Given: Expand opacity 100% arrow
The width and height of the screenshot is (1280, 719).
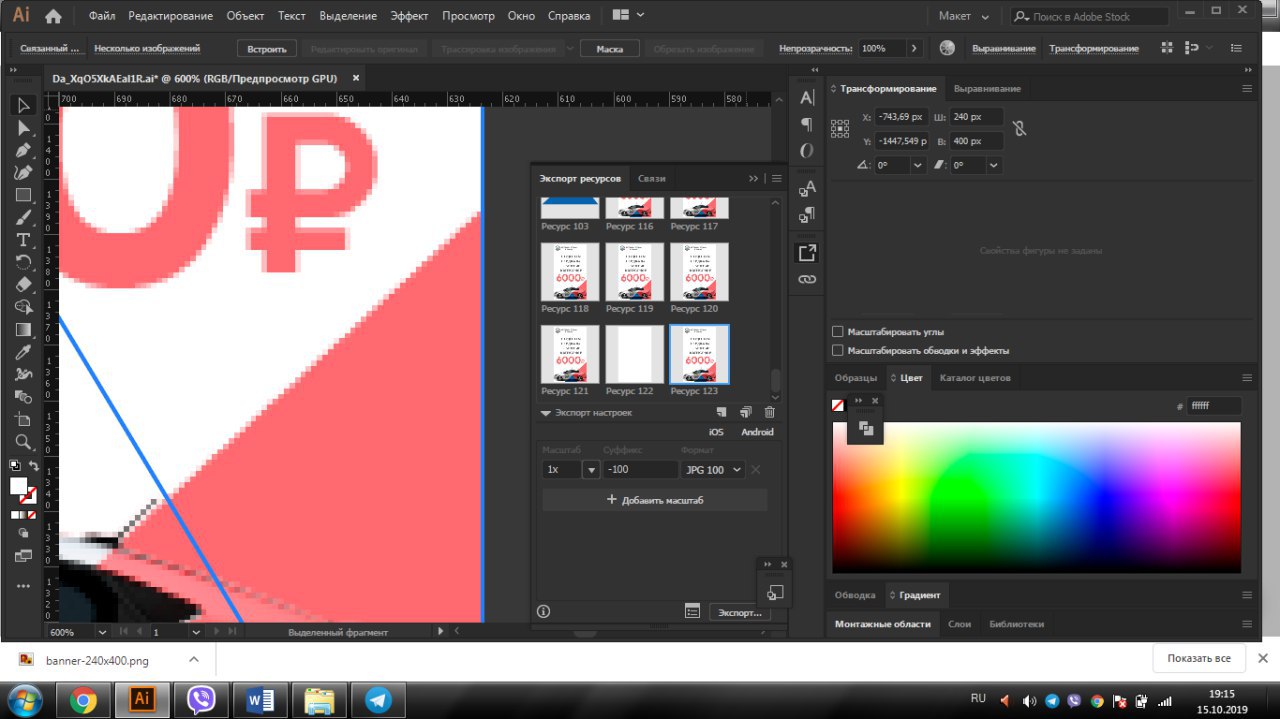Looking at the screenshot, I should pyautogui.click(x=914, y=48).
